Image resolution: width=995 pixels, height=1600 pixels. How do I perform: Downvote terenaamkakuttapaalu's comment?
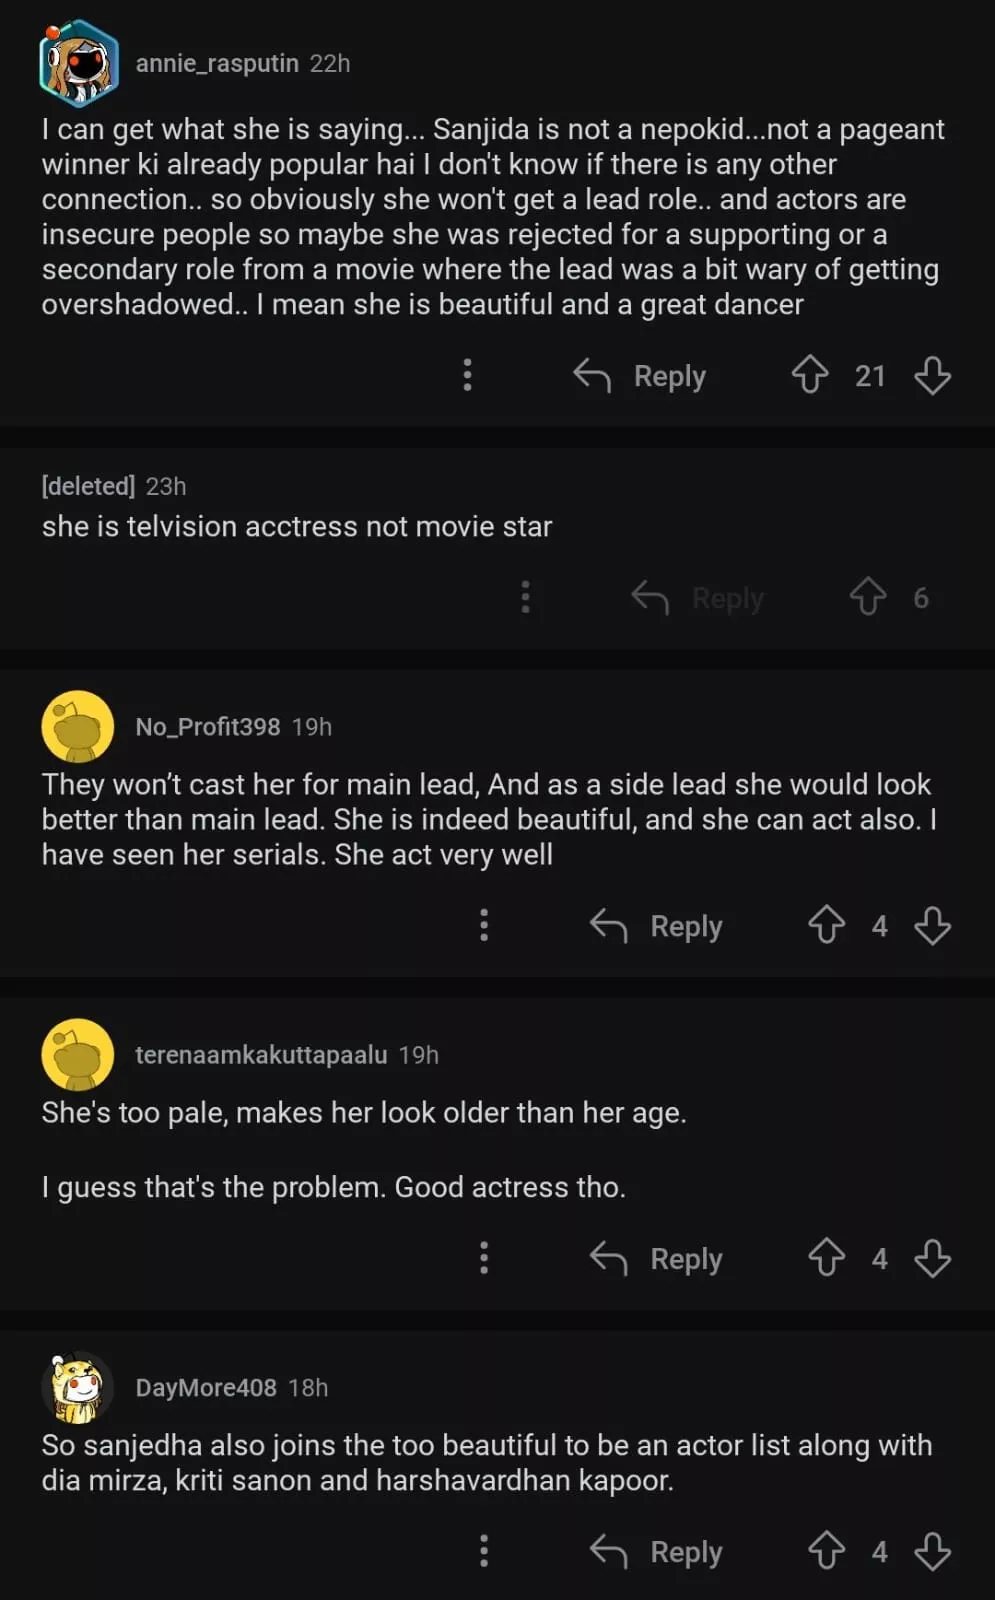[x=932, y=1259]
